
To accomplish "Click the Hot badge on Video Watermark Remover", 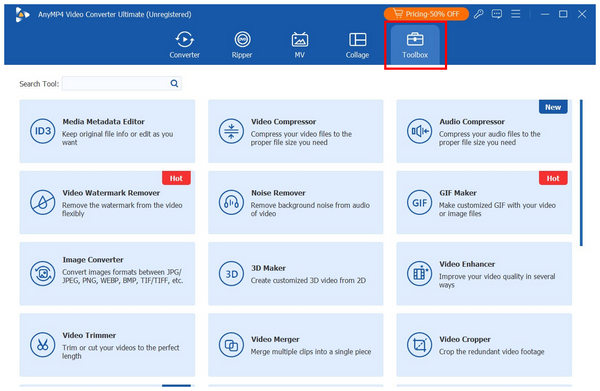I will tap(176, 178).
